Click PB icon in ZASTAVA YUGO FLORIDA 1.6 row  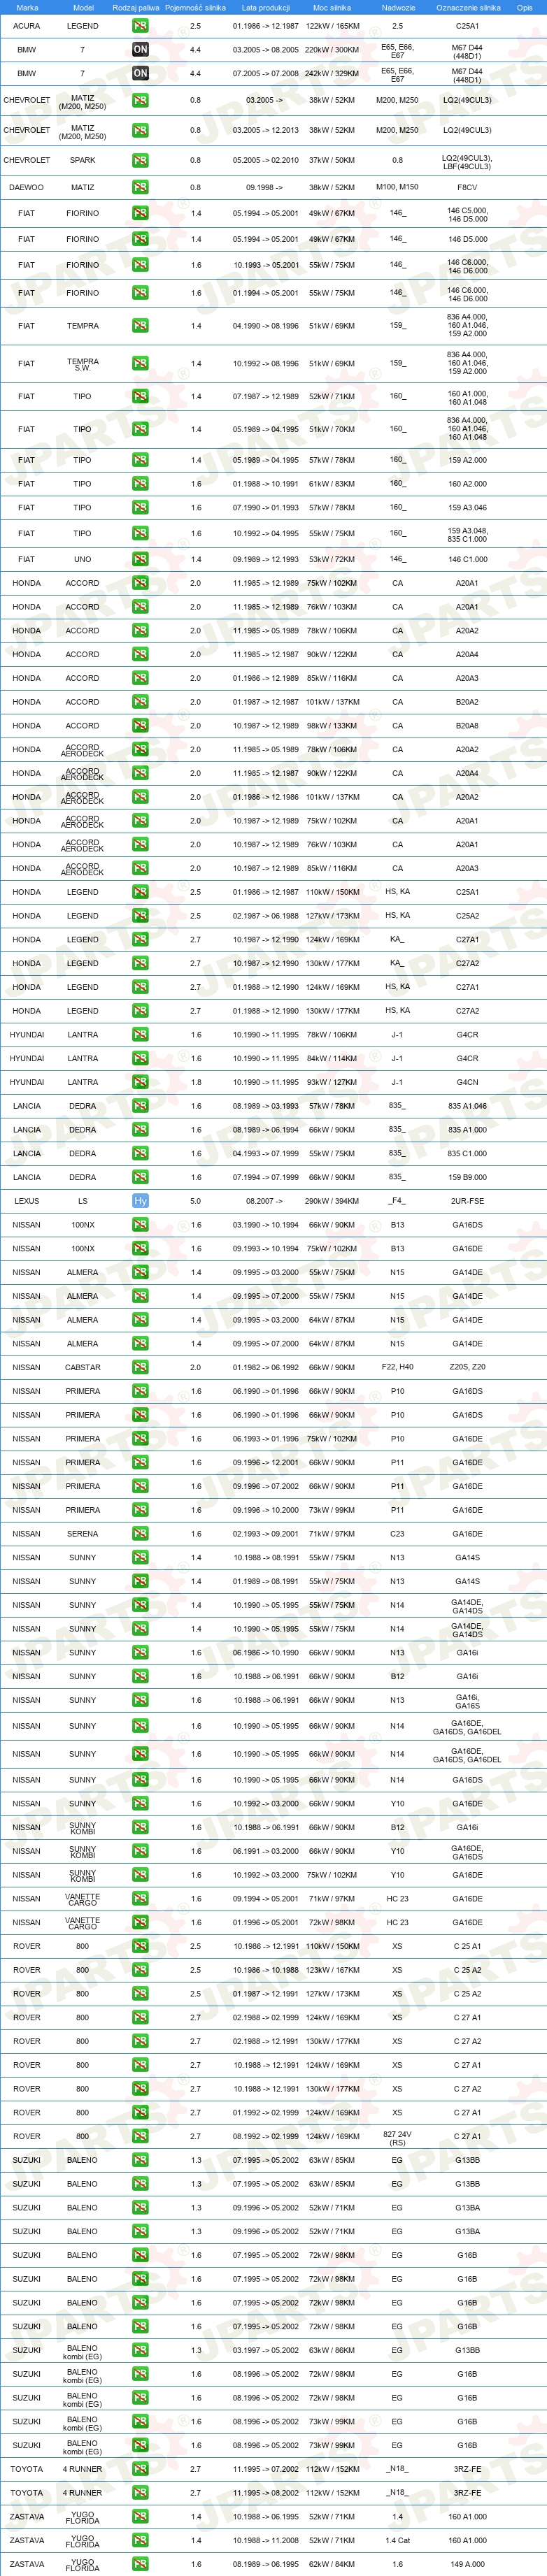pyautogui.click(x=140, y=2564)
